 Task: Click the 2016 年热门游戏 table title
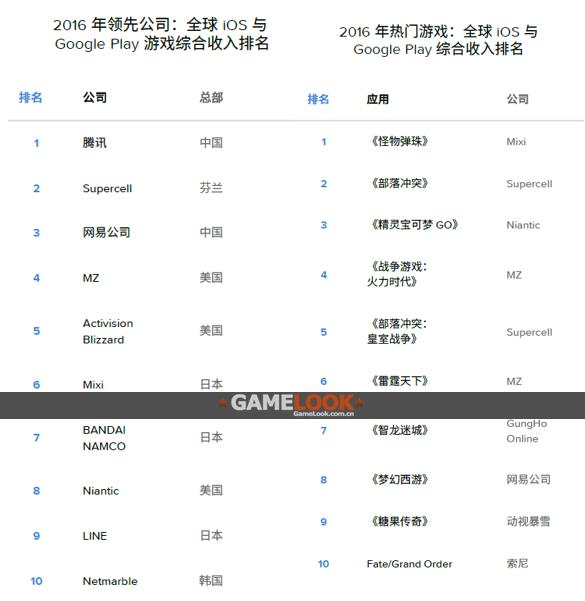pyautogui.click(x=438, y=40)
